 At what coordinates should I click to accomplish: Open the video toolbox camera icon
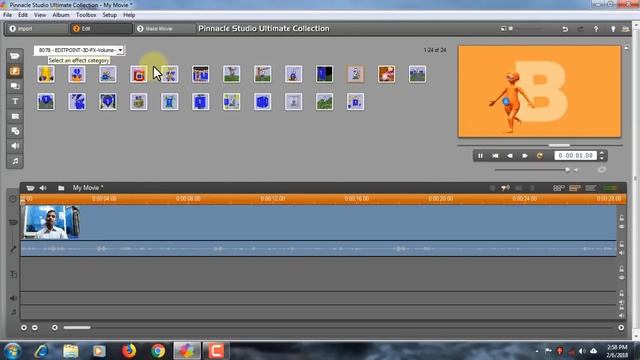click(30, 188)
